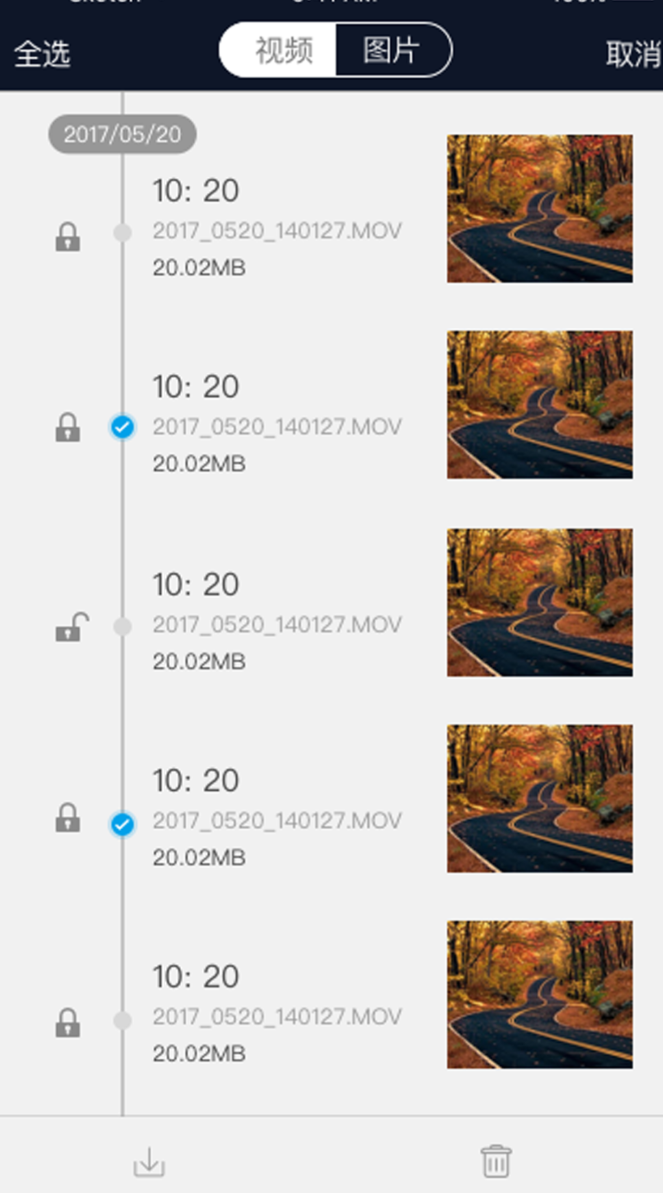The image size is (663, 1193).
Task: Tap the download icon in bottom bar
Action: (149, 1163)
